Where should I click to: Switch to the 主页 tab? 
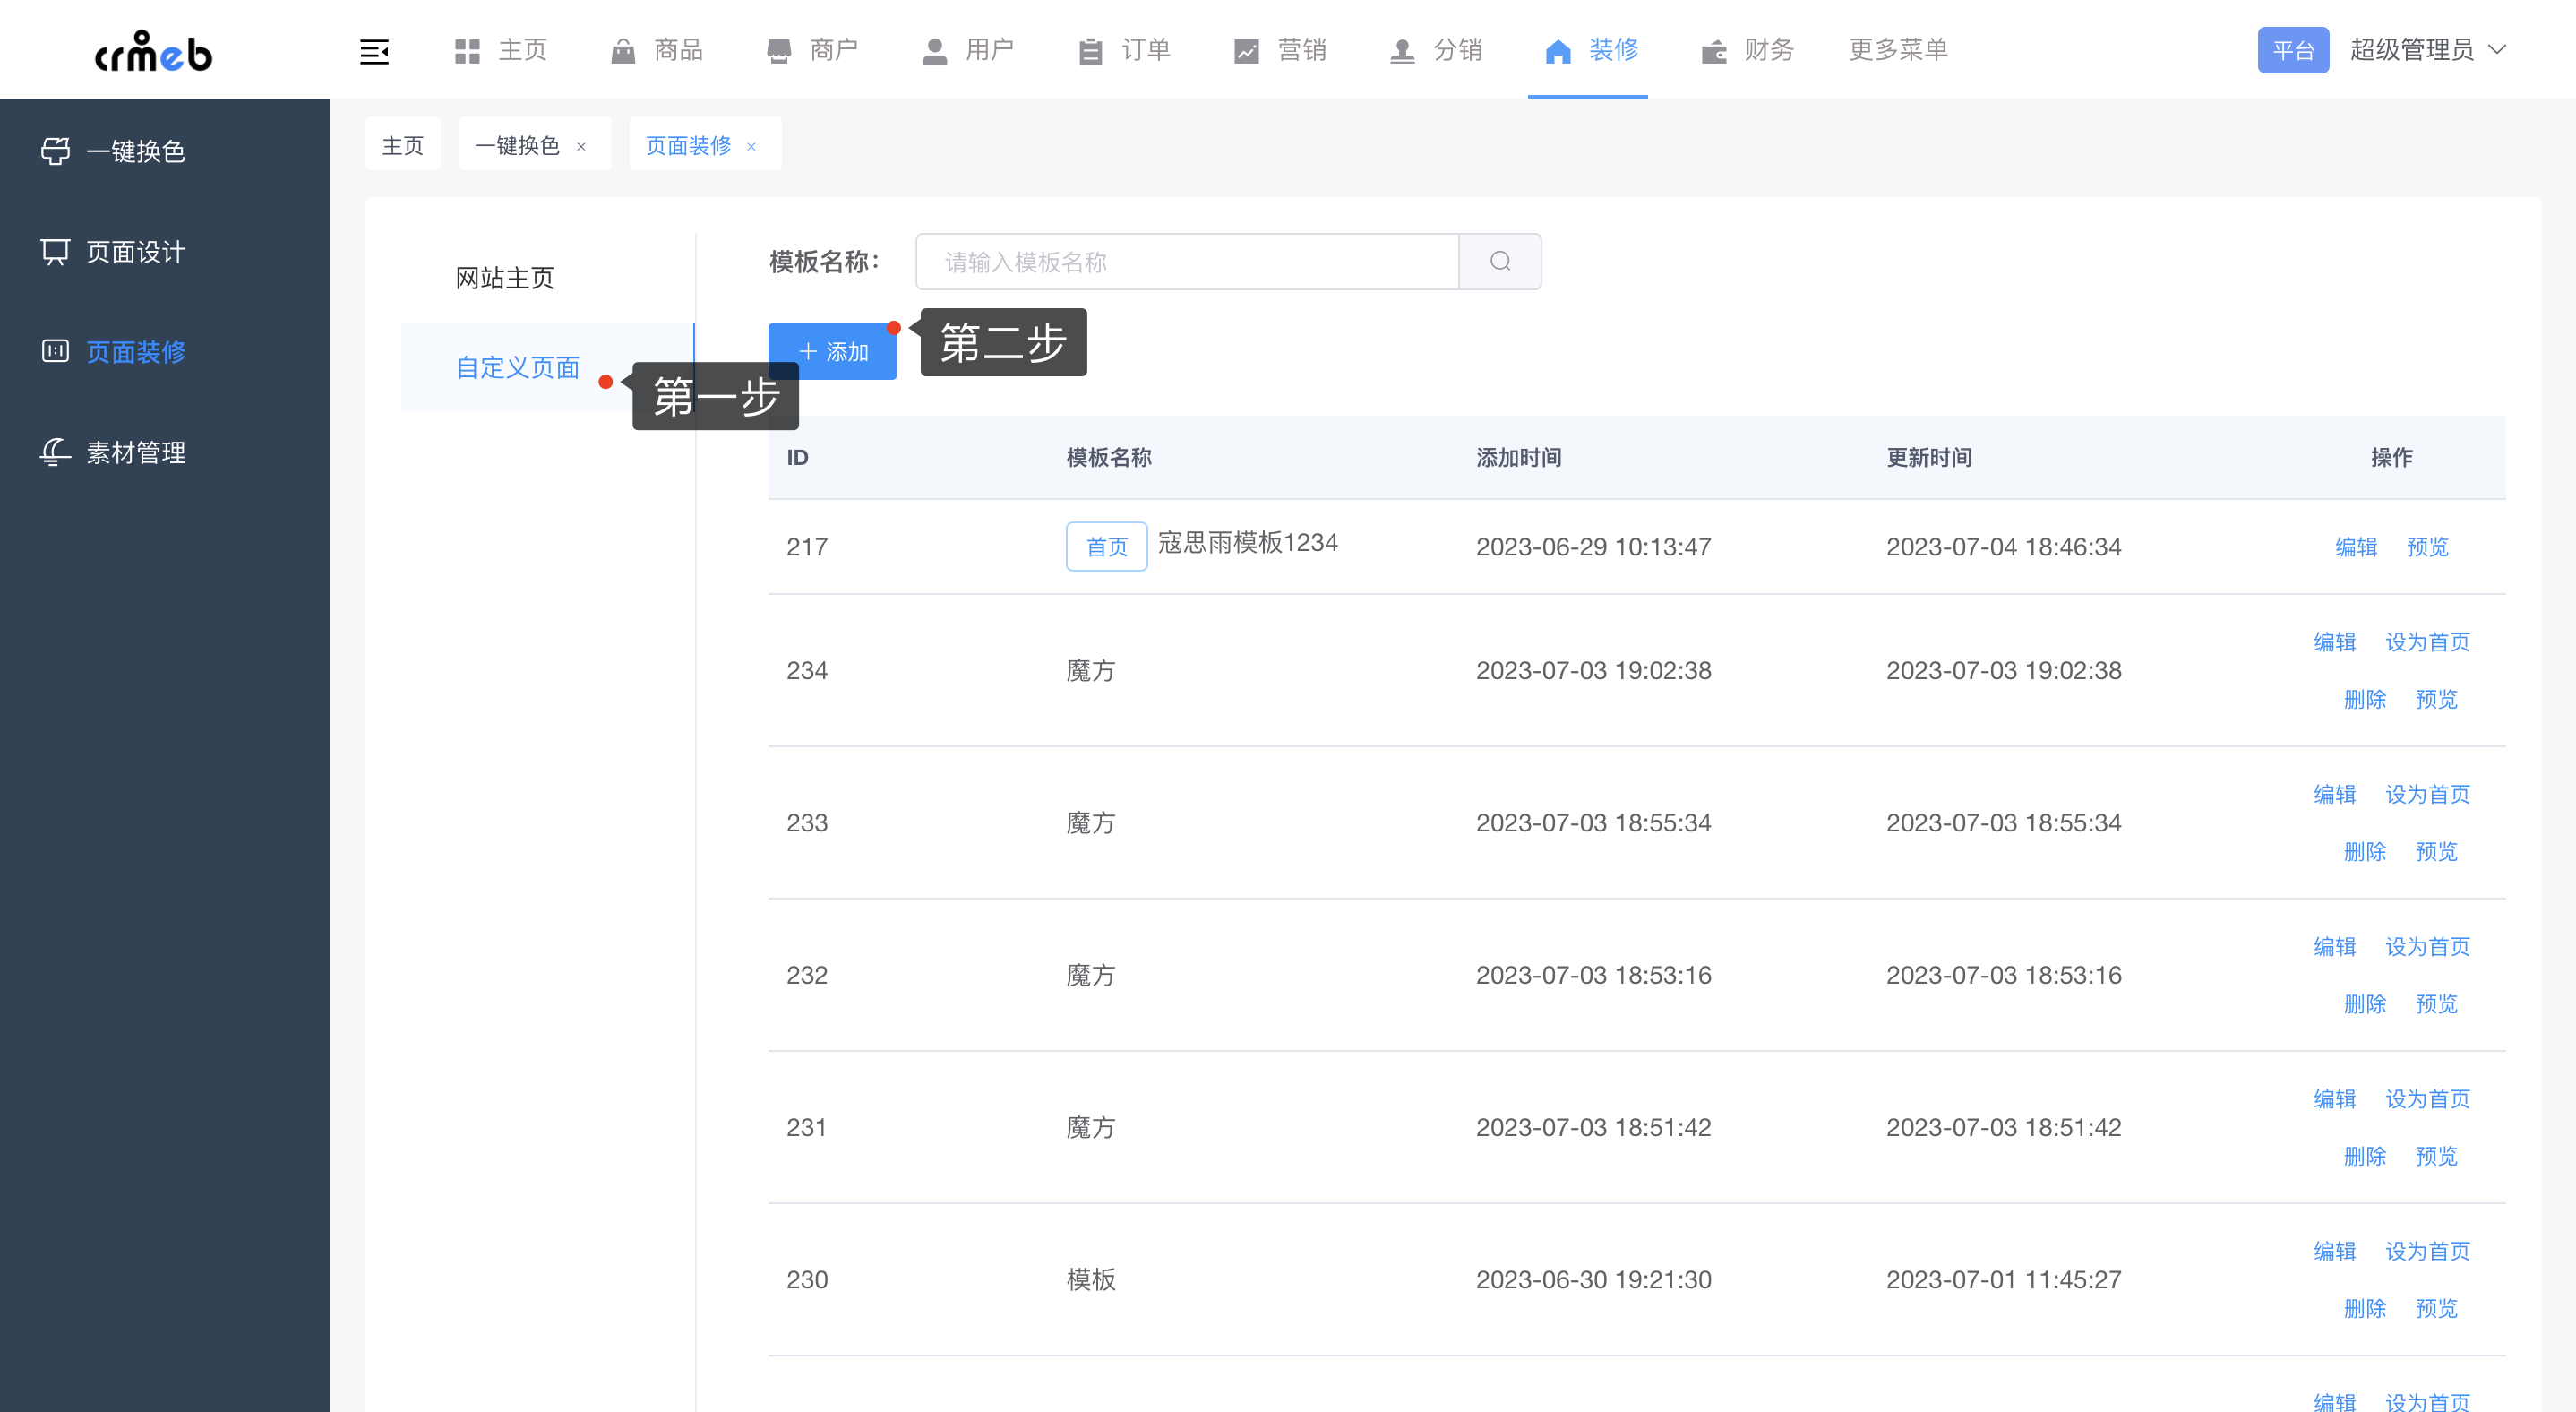tap(403, 143)
